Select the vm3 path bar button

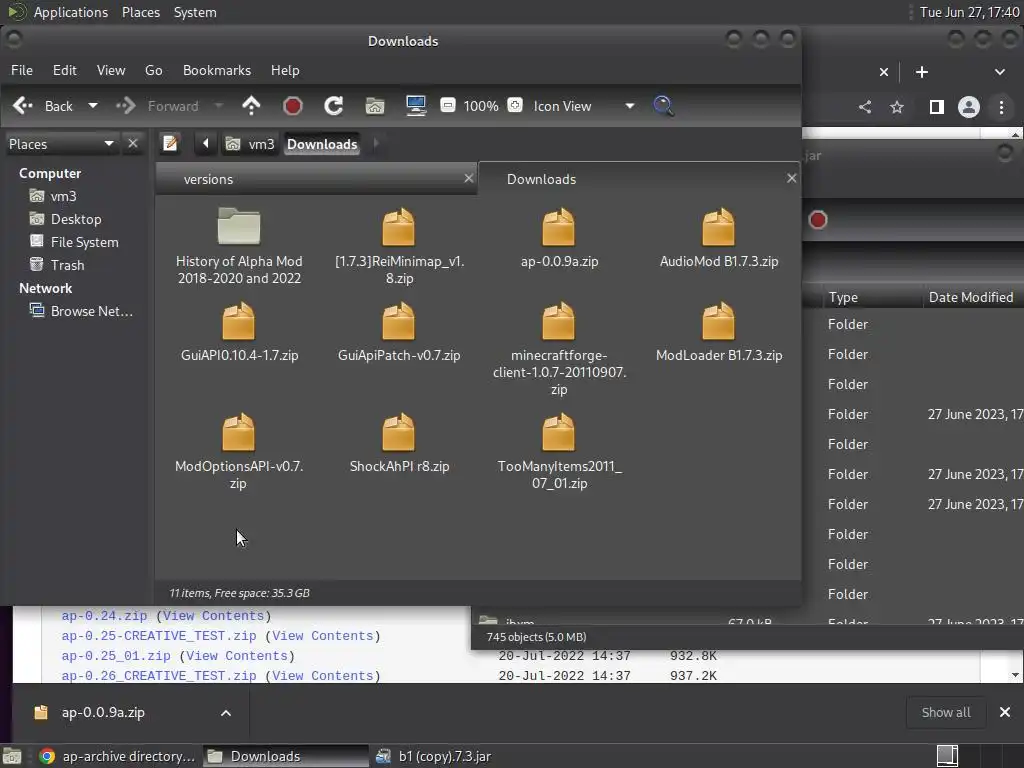click(250, 144)
